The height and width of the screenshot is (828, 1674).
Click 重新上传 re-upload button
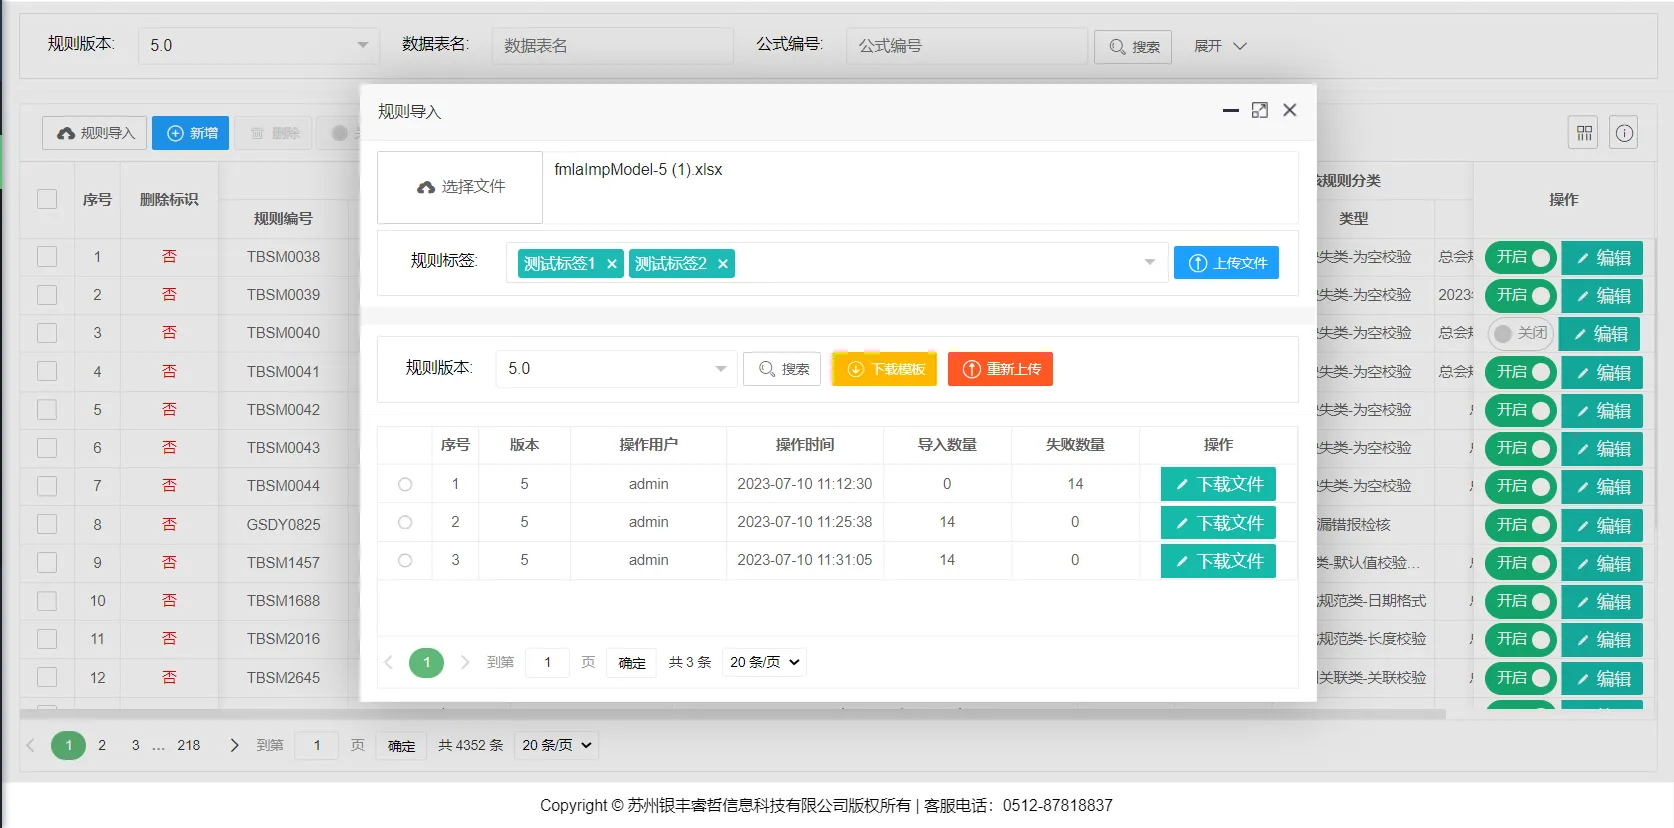coord(1000,369)
